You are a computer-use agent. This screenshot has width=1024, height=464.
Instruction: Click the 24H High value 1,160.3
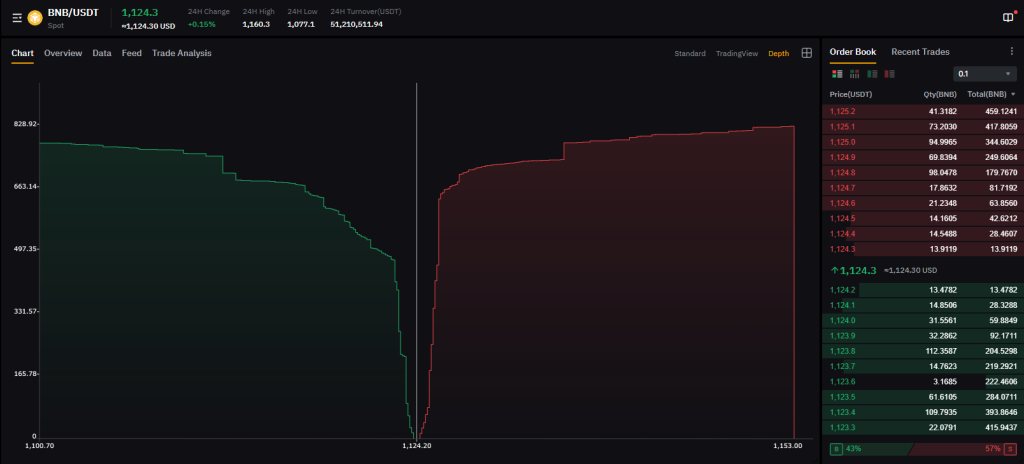coord(256,24)
